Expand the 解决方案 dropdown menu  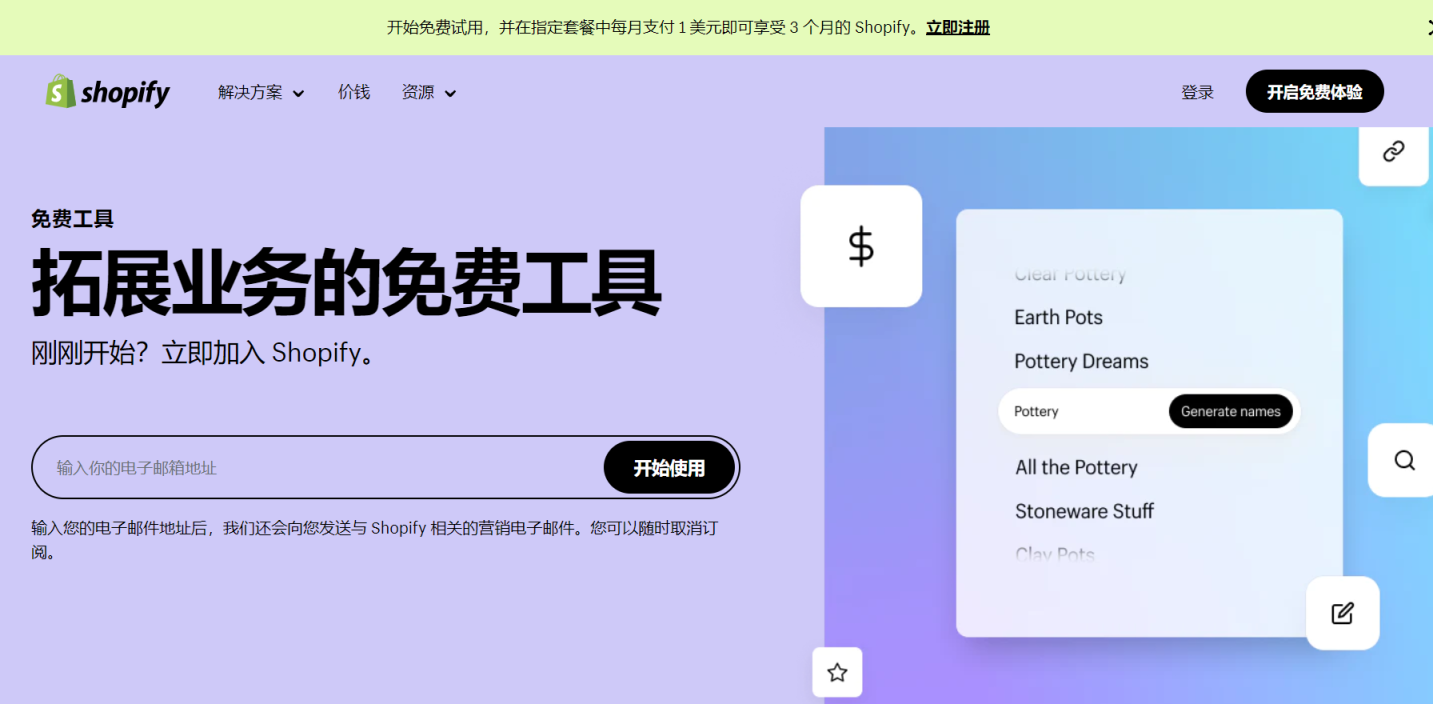(x=261, y=93)
